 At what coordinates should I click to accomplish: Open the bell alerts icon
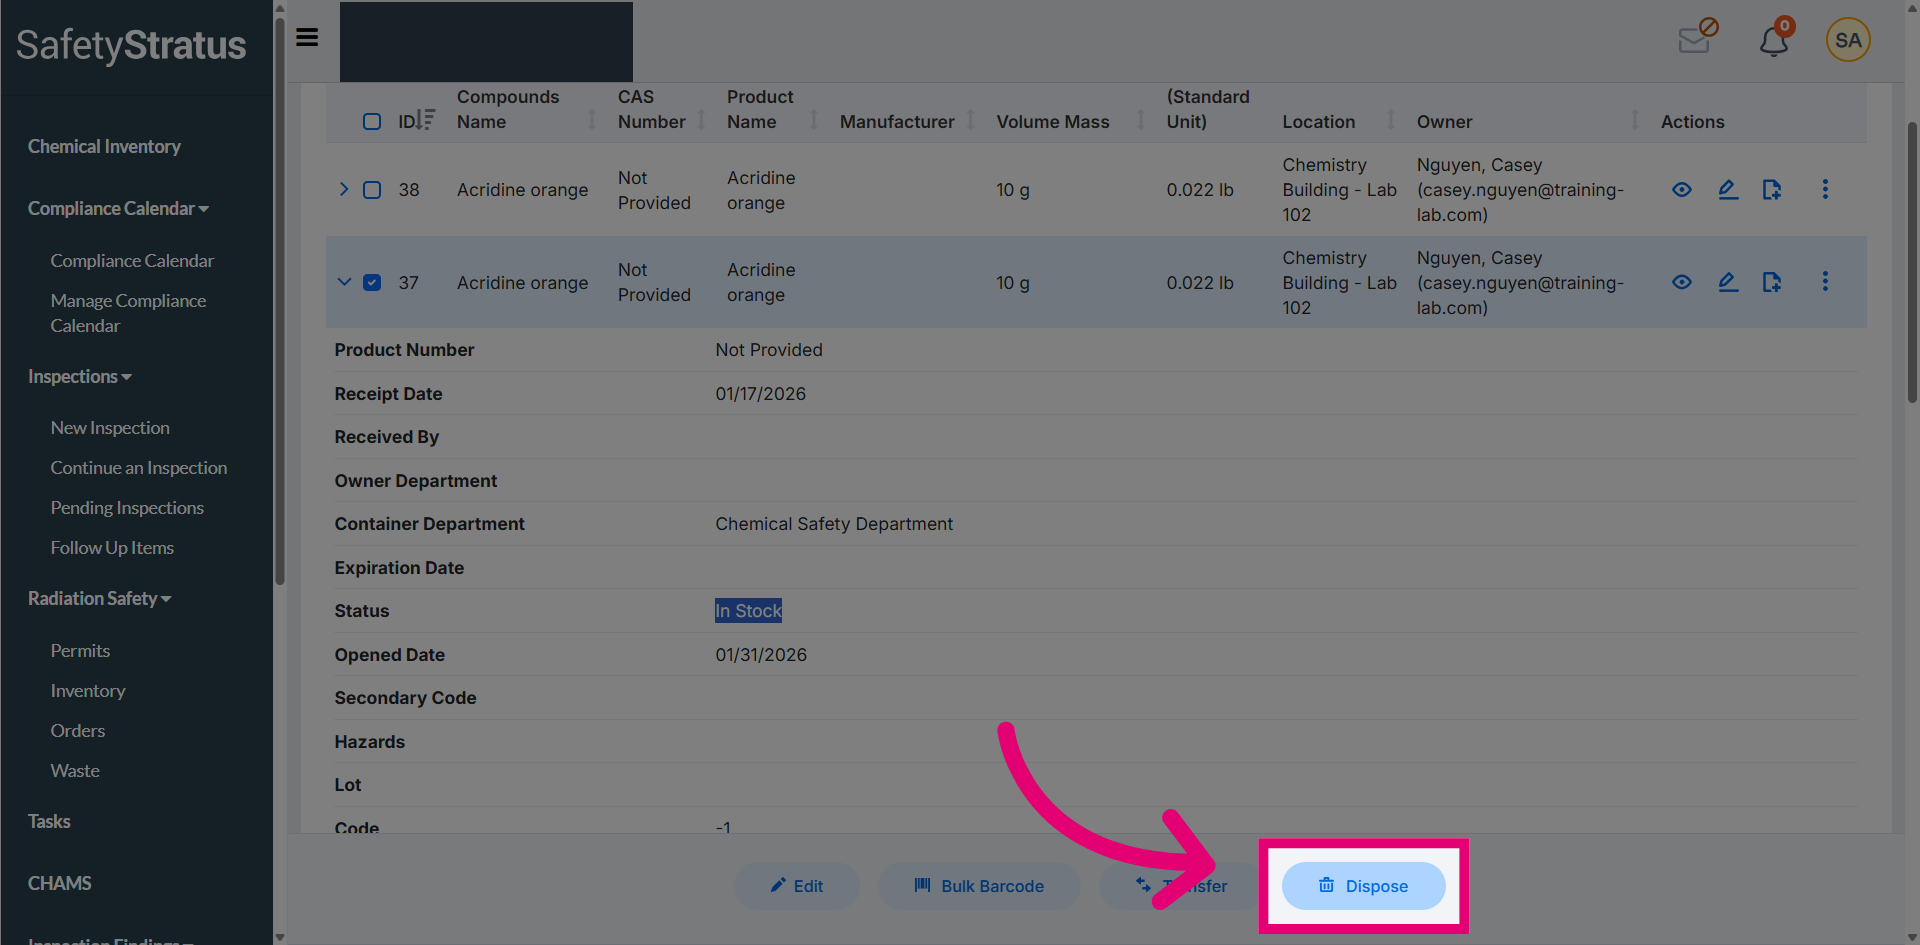(1775, 39)
